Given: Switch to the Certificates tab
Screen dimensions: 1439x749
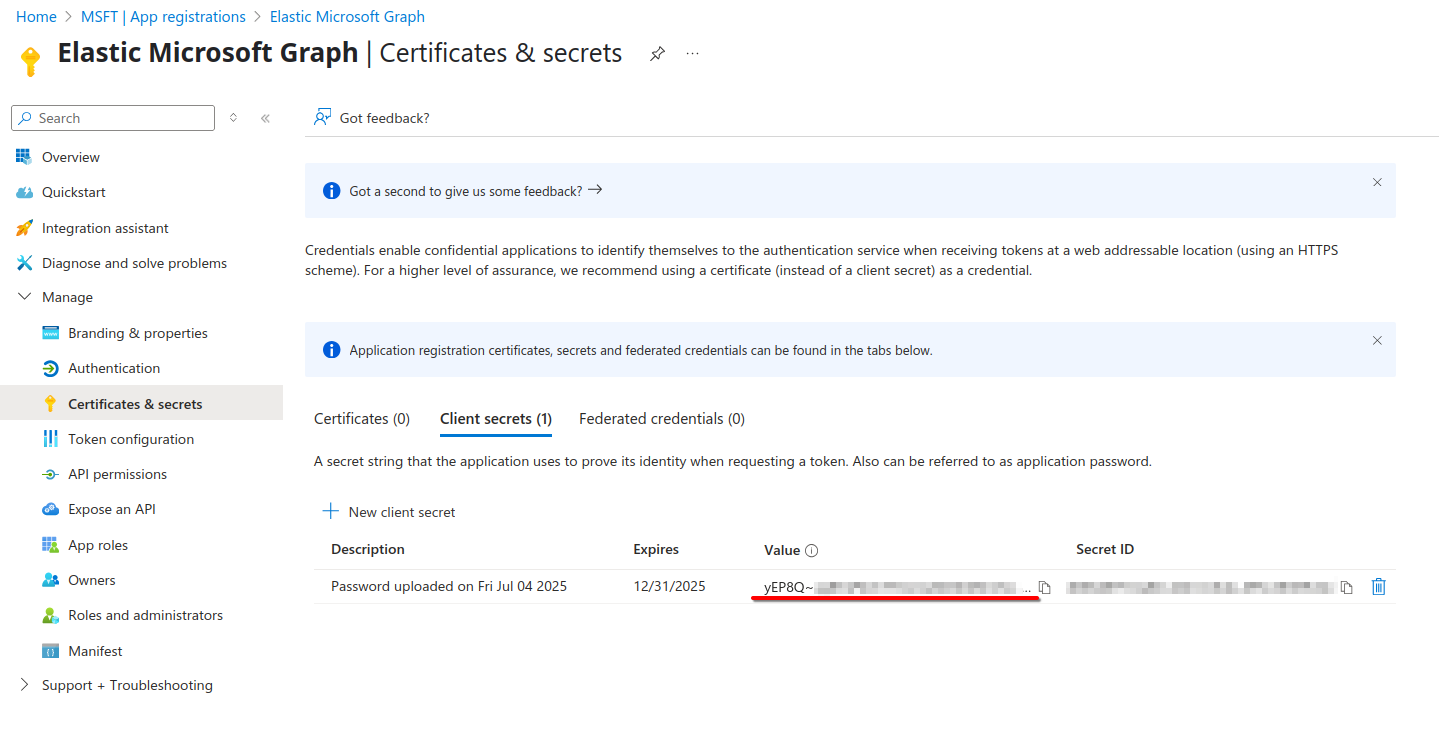Looking at the screenshot, I should coord(362,418).
